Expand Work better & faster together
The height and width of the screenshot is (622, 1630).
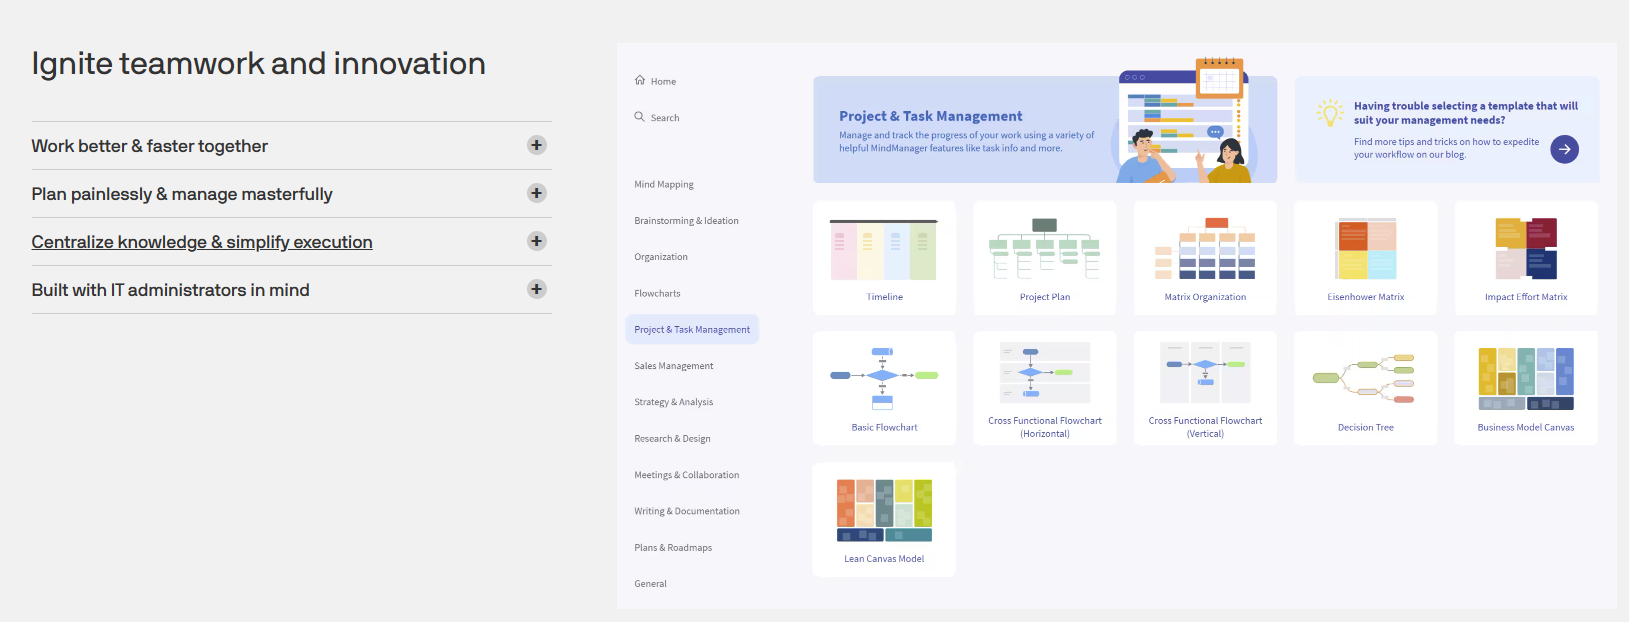tap(537, 145)
